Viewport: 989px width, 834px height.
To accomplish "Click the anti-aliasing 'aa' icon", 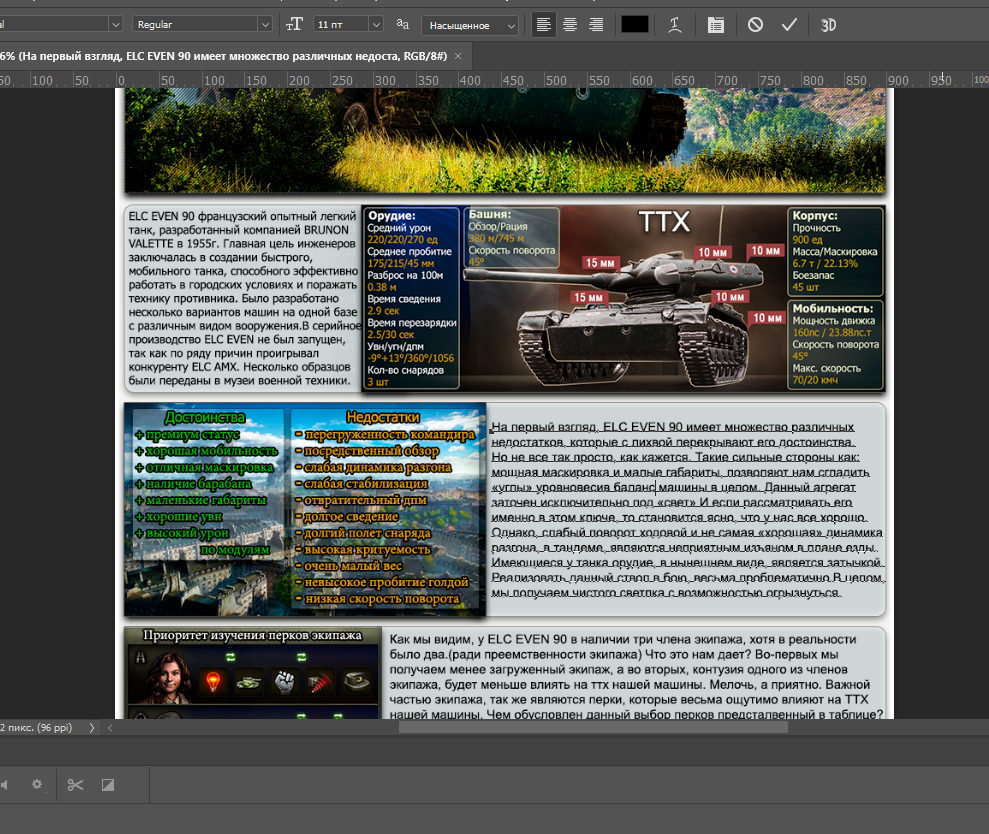I will [402, 25].
